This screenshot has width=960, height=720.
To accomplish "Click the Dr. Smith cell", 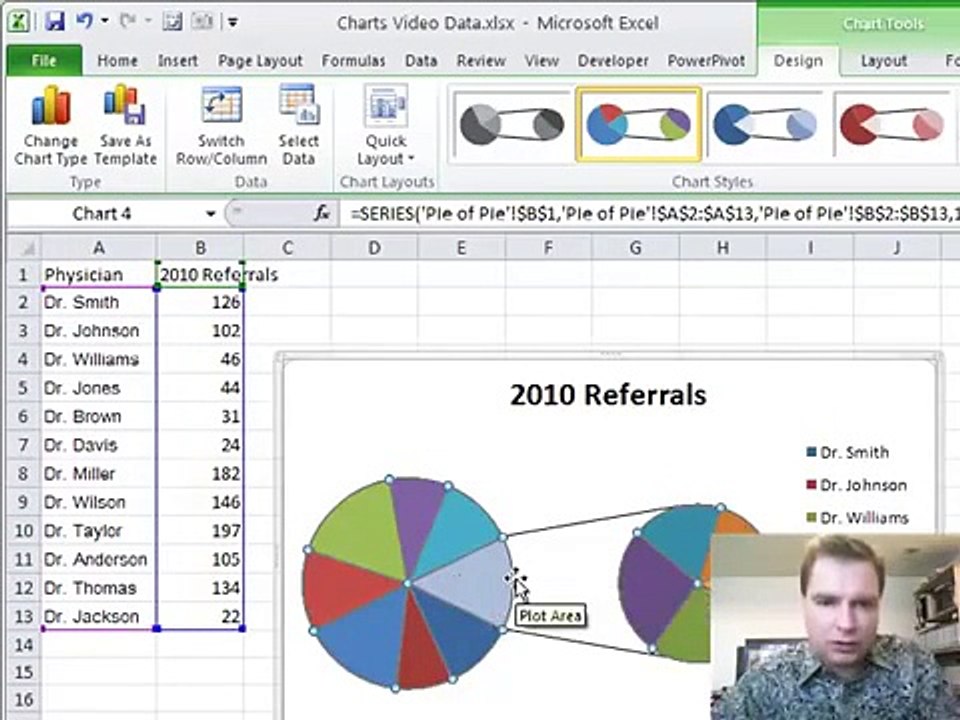I will coord(98,302).
